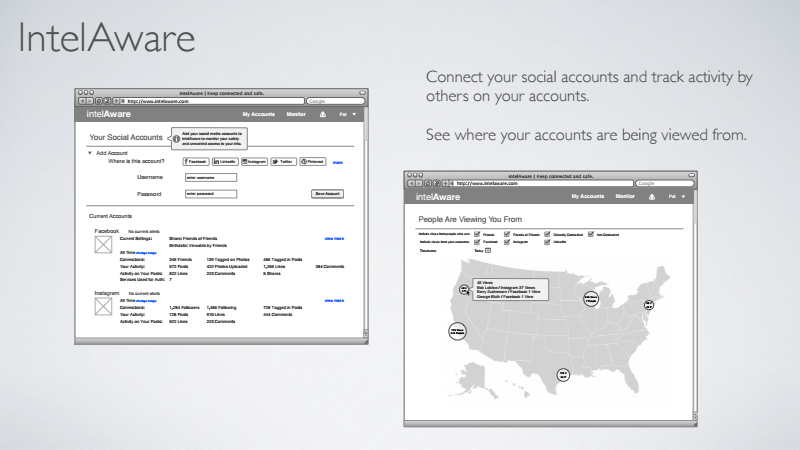The image size is (800, 450).
Task: Disable the Not Connected views checkbox
Action: 591,234
